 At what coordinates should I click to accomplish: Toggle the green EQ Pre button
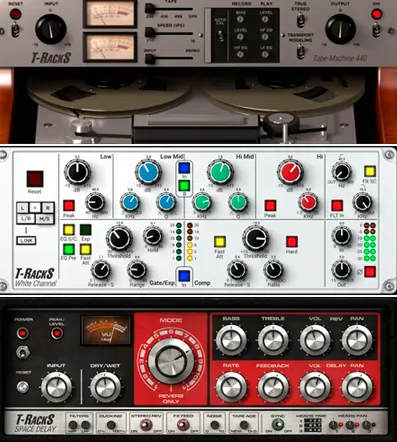pyautogui.click(x=69, y=249)
